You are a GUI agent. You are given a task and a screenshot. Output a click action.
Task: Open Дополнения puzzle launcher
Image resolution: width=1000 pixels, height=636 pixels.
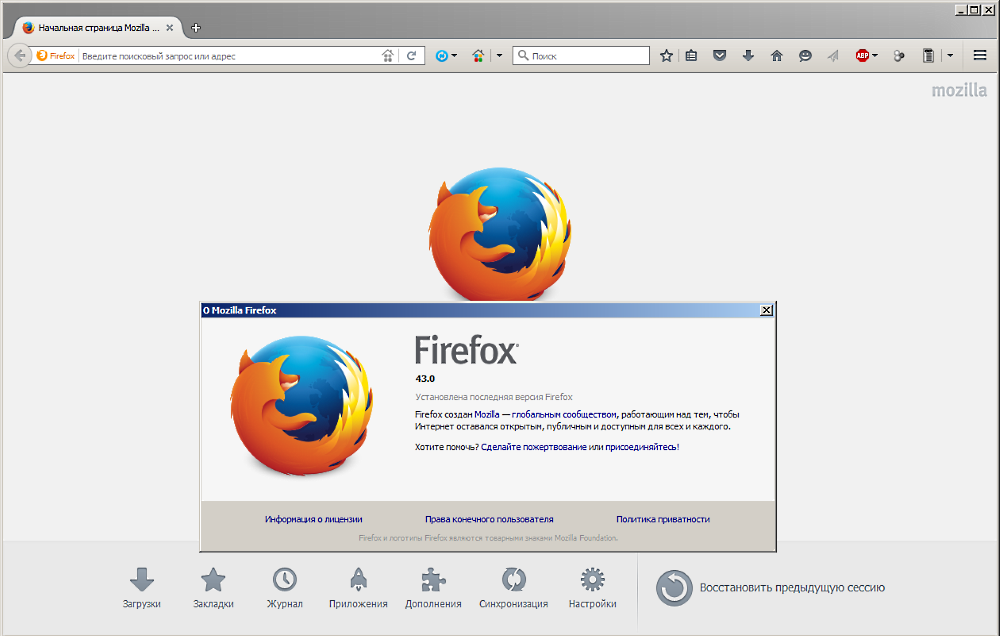433,588
